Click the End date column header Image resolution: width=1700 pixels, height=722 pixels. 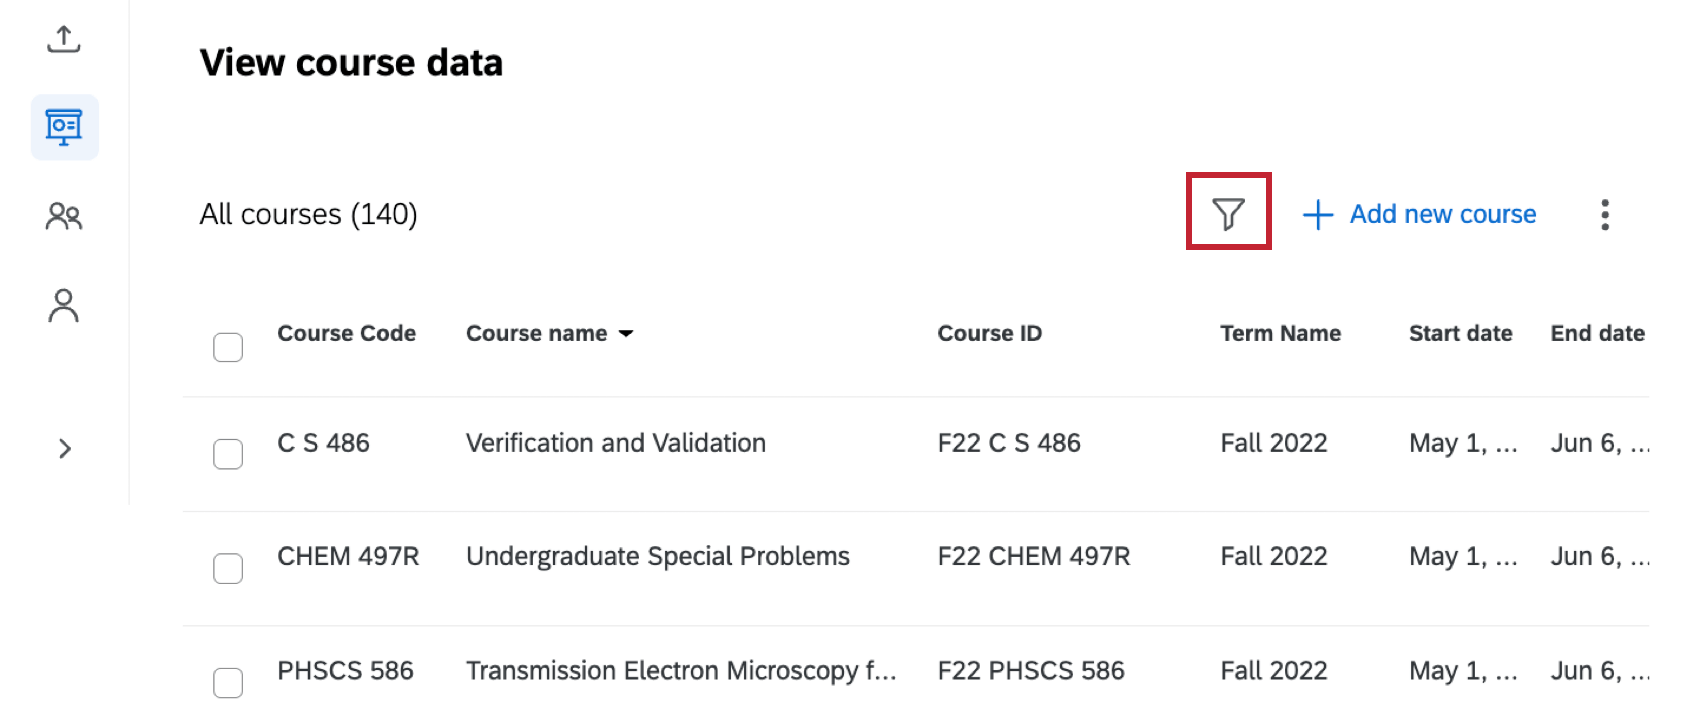(x=1597, y=333)
